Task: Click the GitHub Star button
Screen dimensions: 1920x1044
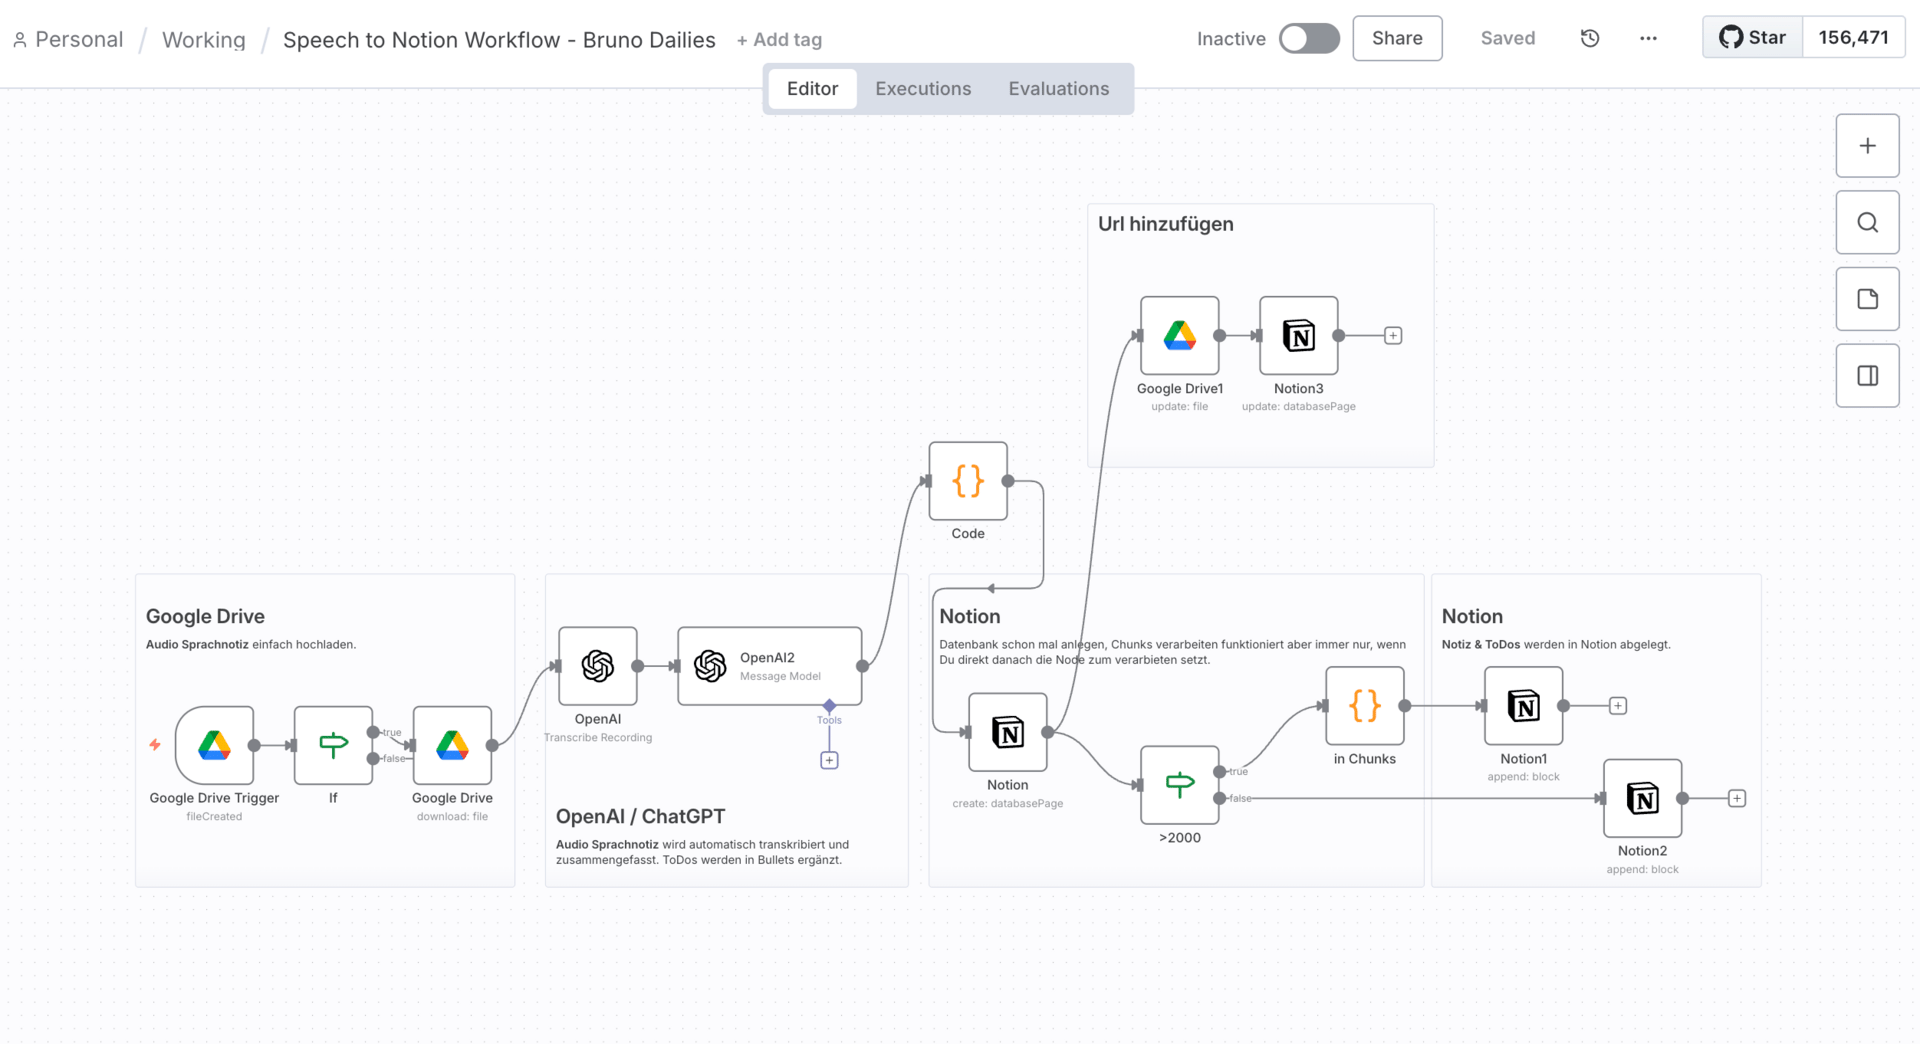Action: point(1753,38)
